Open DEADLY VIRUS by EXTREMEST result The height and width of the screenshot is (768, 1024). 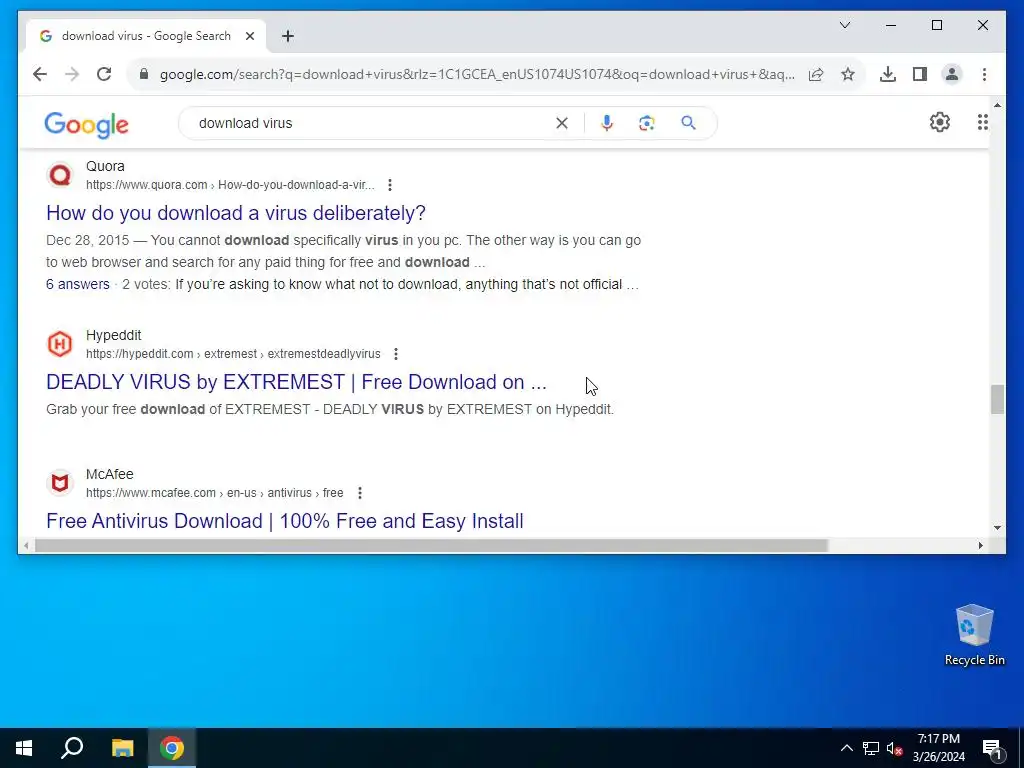pos(296,382)
